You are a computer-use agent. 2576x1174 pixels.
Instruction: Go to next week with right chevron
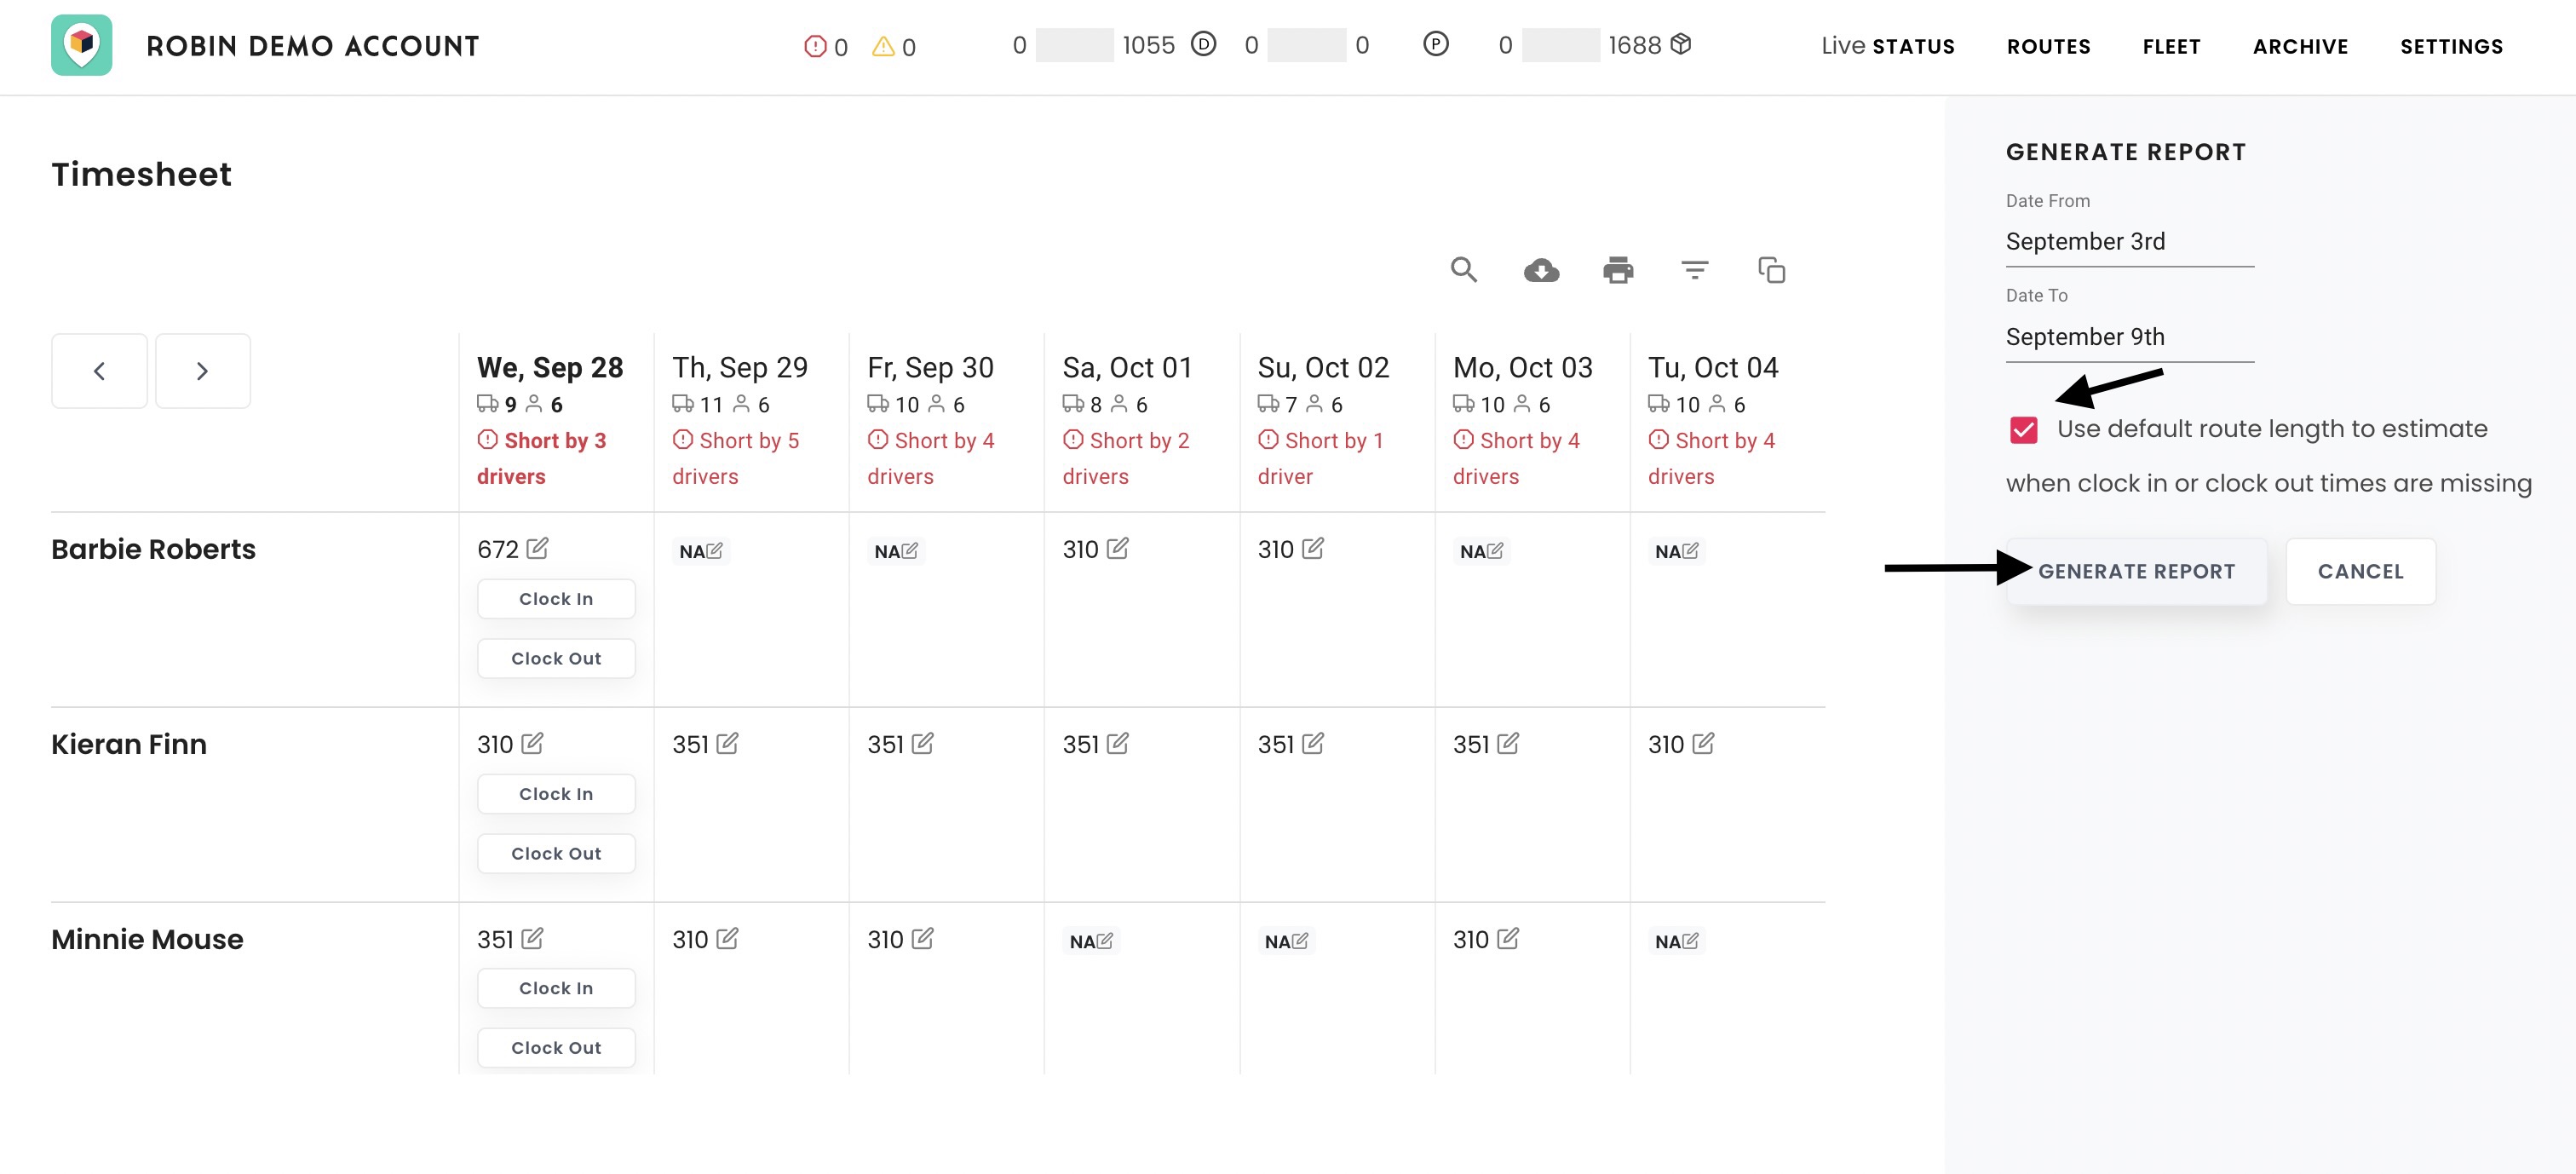pos(203,371)
